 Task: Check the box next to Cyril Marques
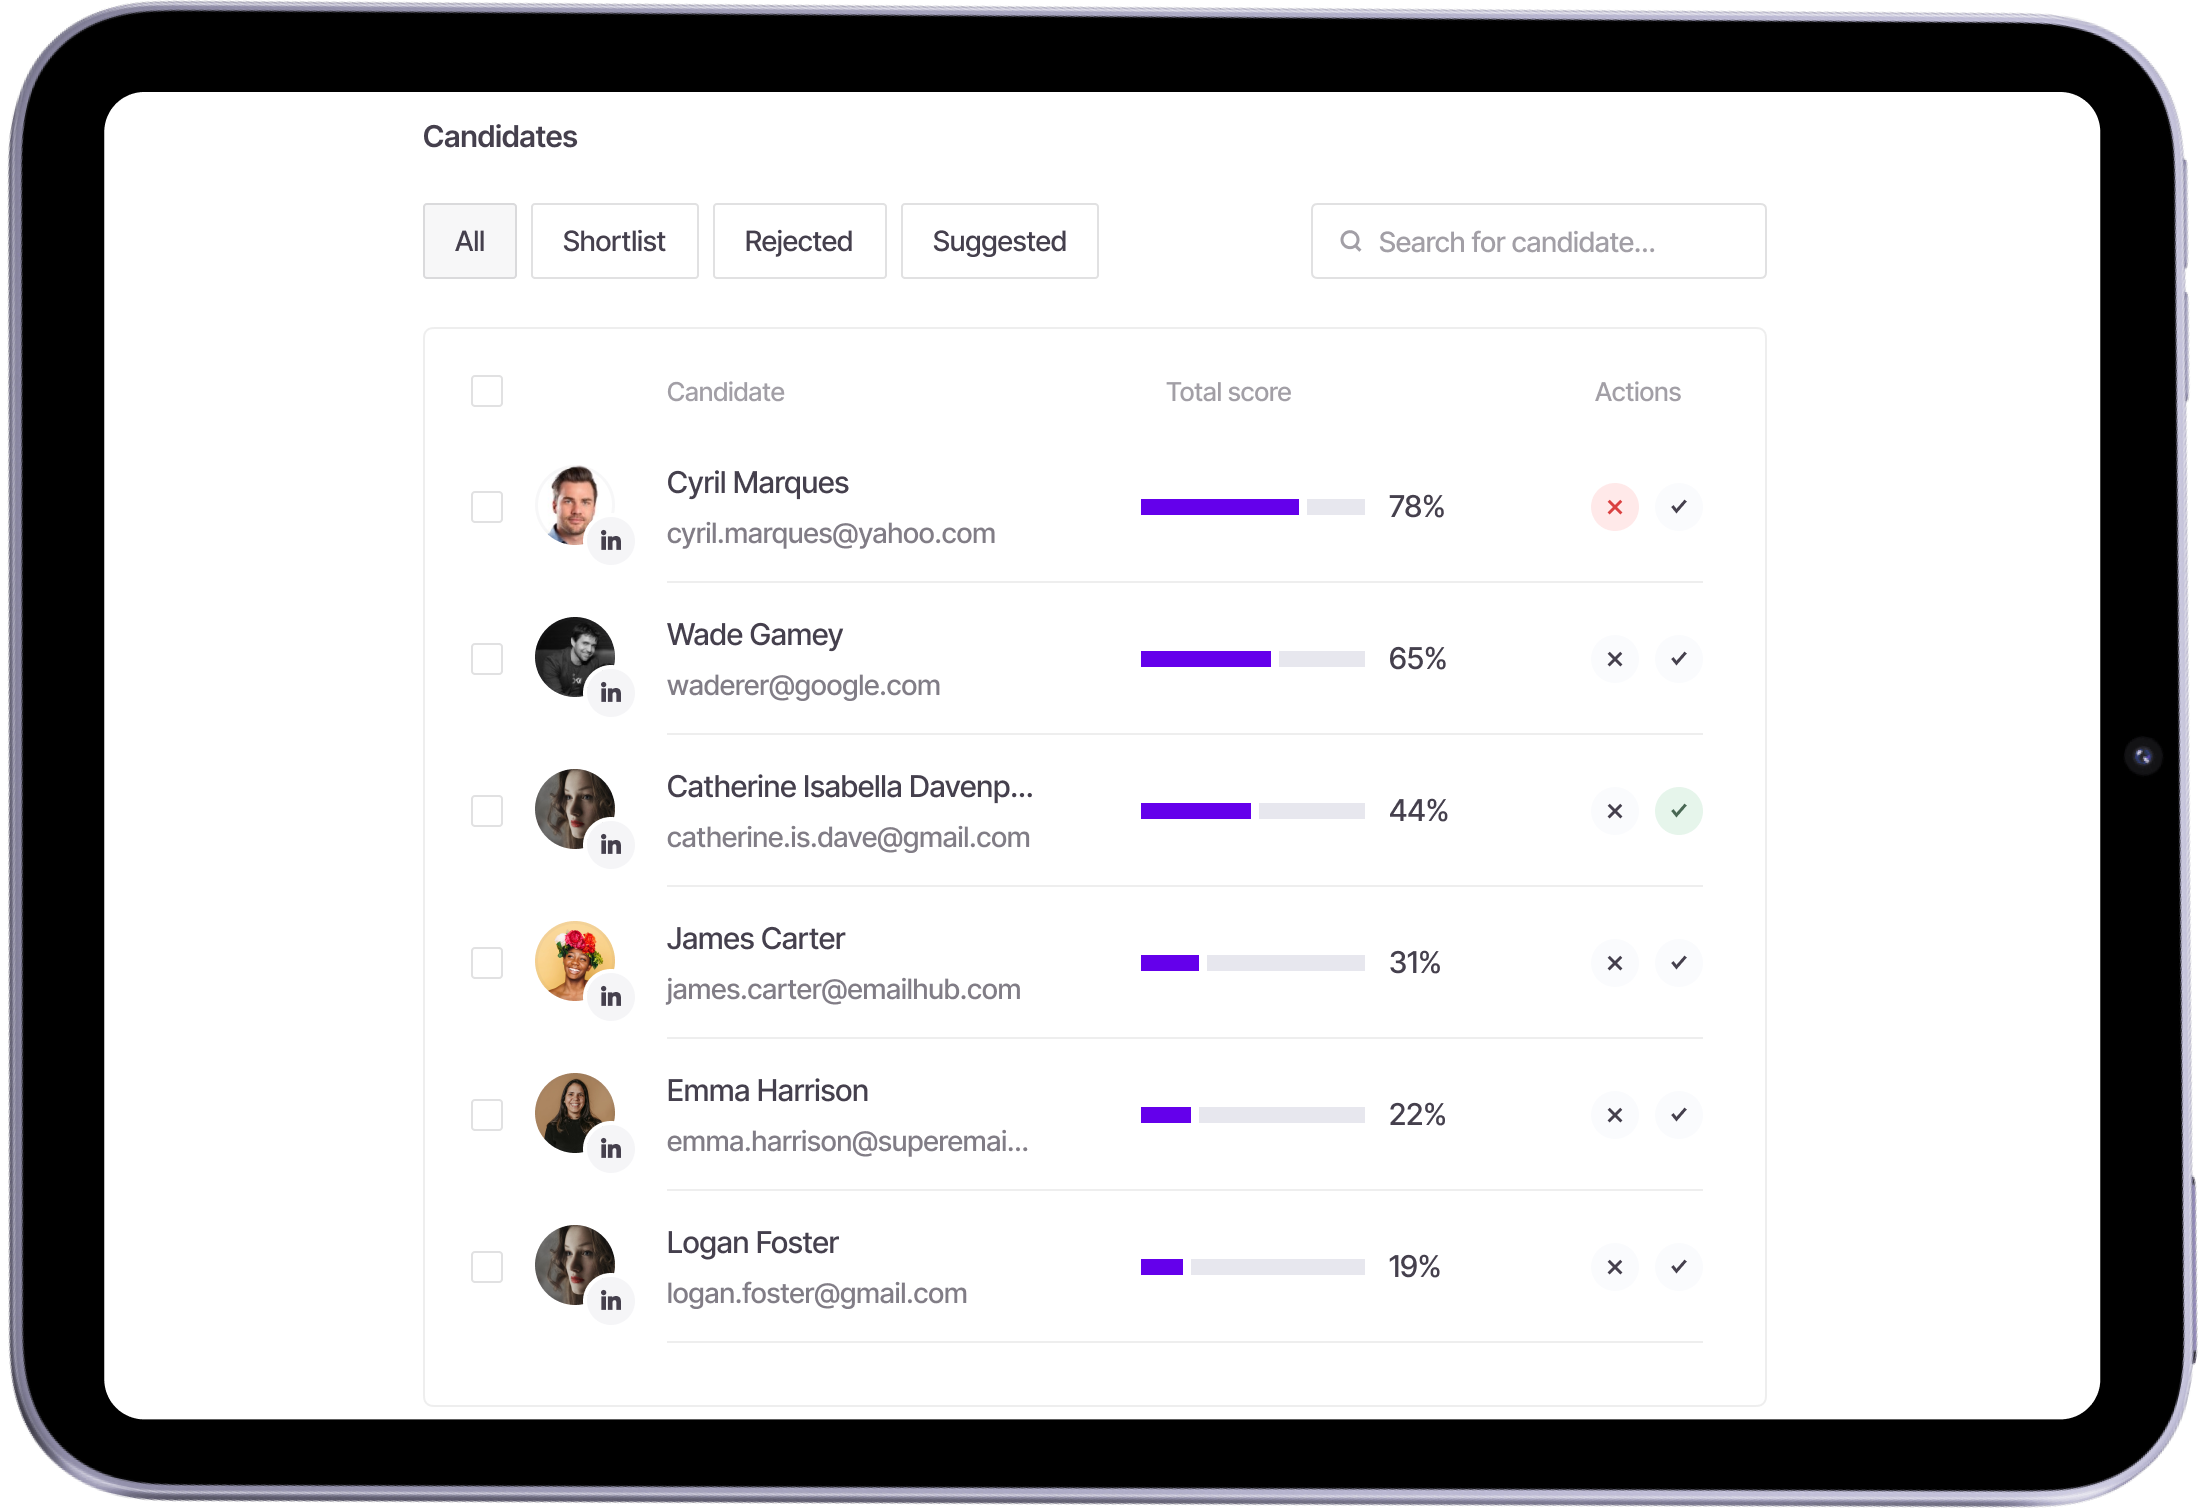pyautogui.click(x=487, y=507)
